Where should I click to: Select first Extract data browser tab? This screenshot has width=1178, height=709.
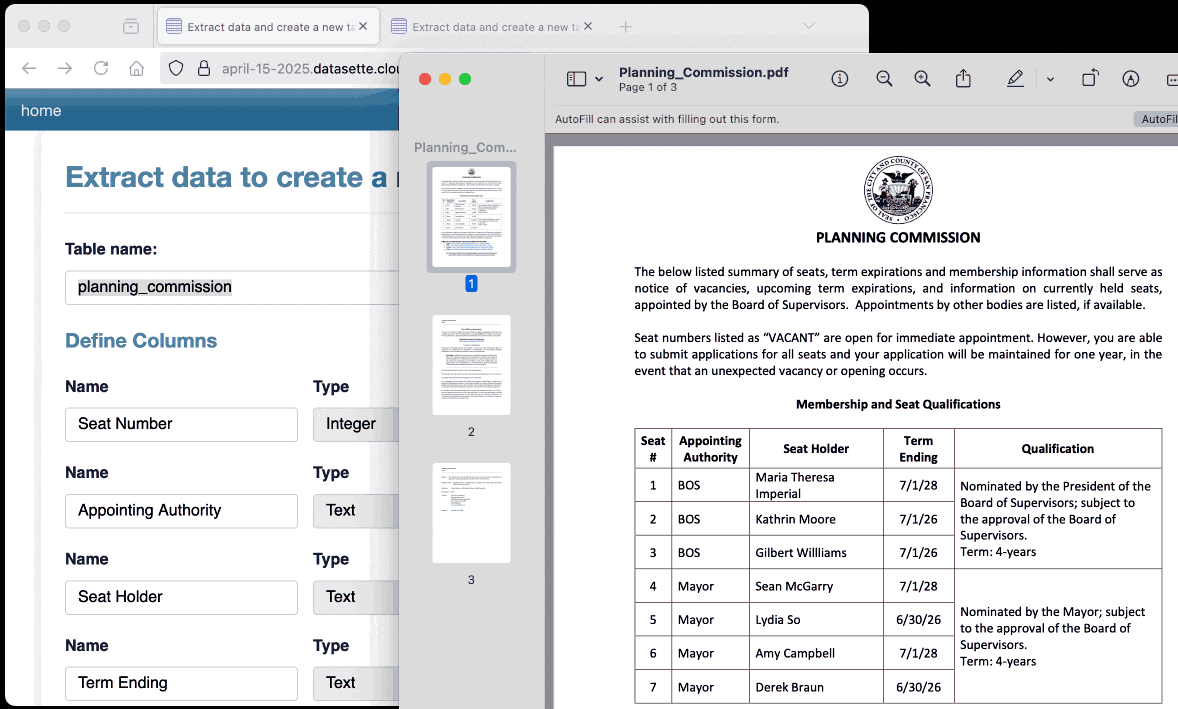point(269,27)
